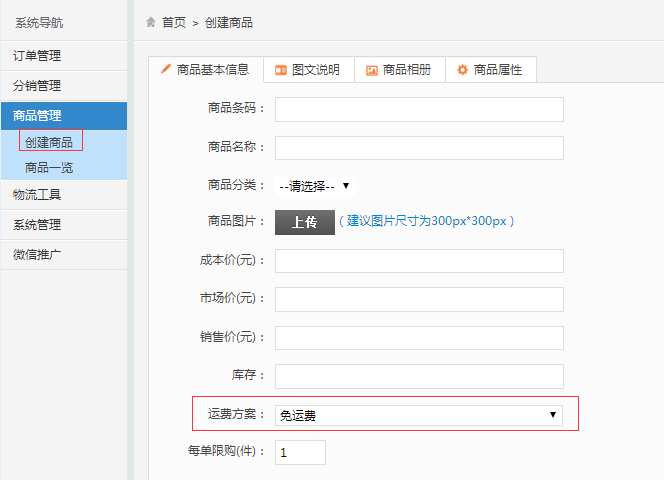This screenshot has height=480, width=664.
Task: Click the product album photo icon
Action: (372, 70)
